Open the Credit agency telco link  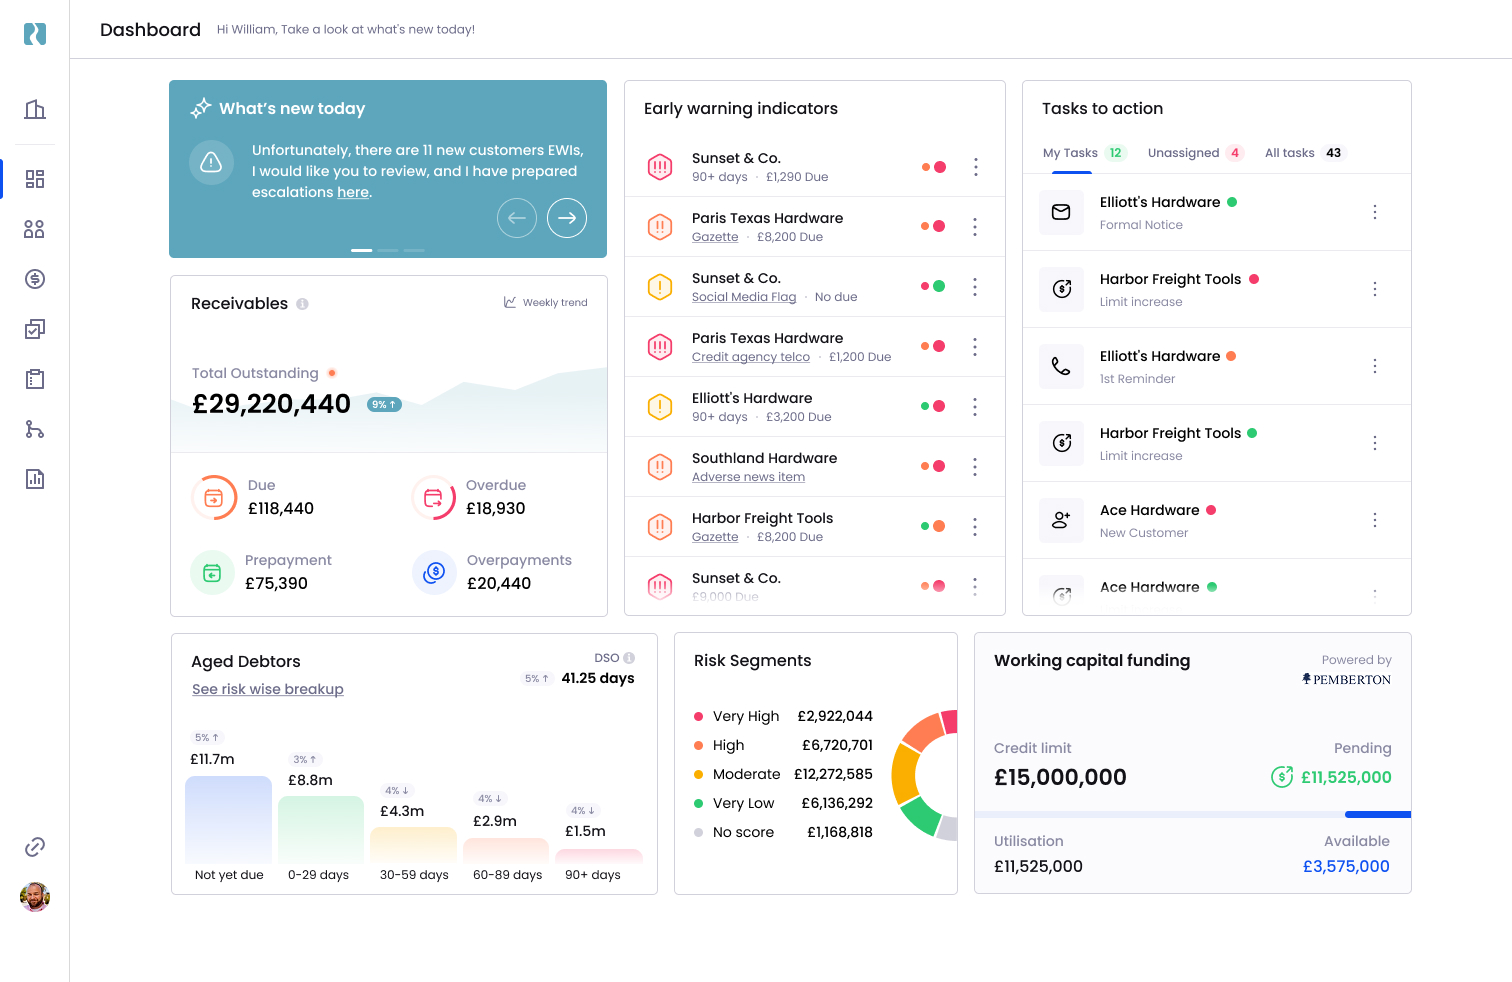point(751,357)
